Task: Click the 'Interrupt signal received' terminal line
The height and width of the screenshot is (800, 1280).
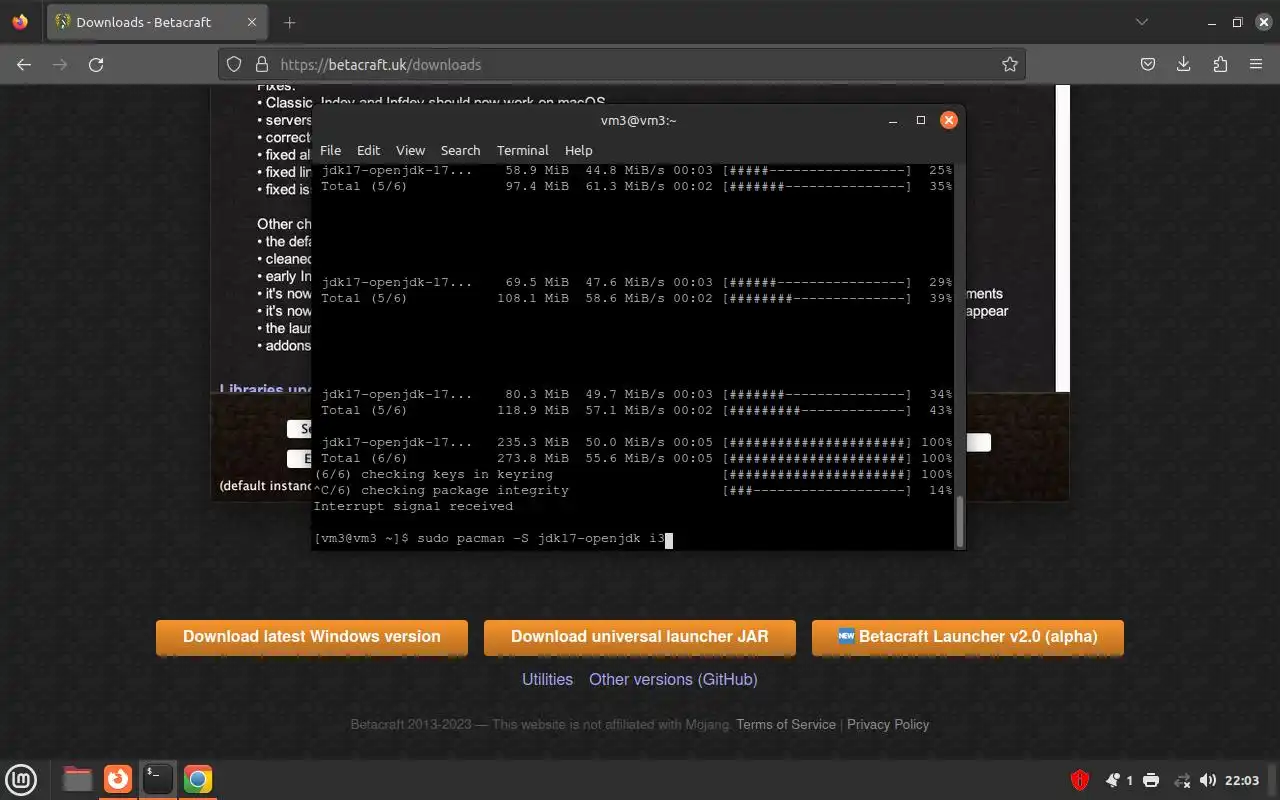Action: (x=413, y=506)
